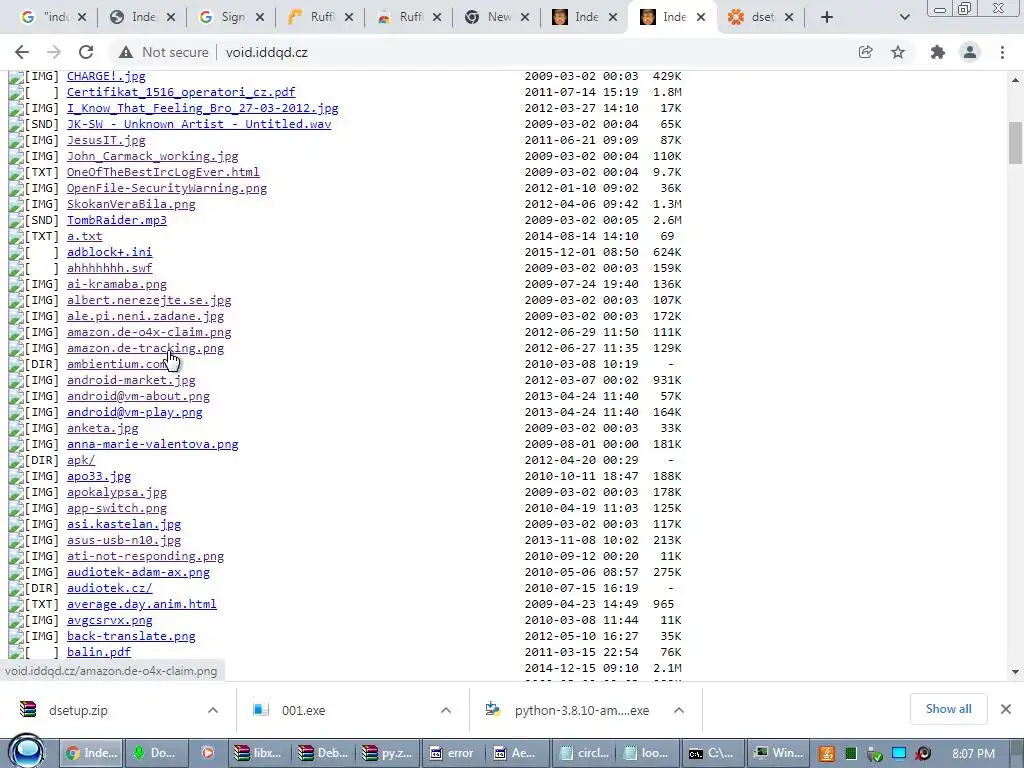This screenshot has height=768, width=1024.
Task: Open OneOfTheBestIrcLogEver.html link
Action: click(163, 172)
